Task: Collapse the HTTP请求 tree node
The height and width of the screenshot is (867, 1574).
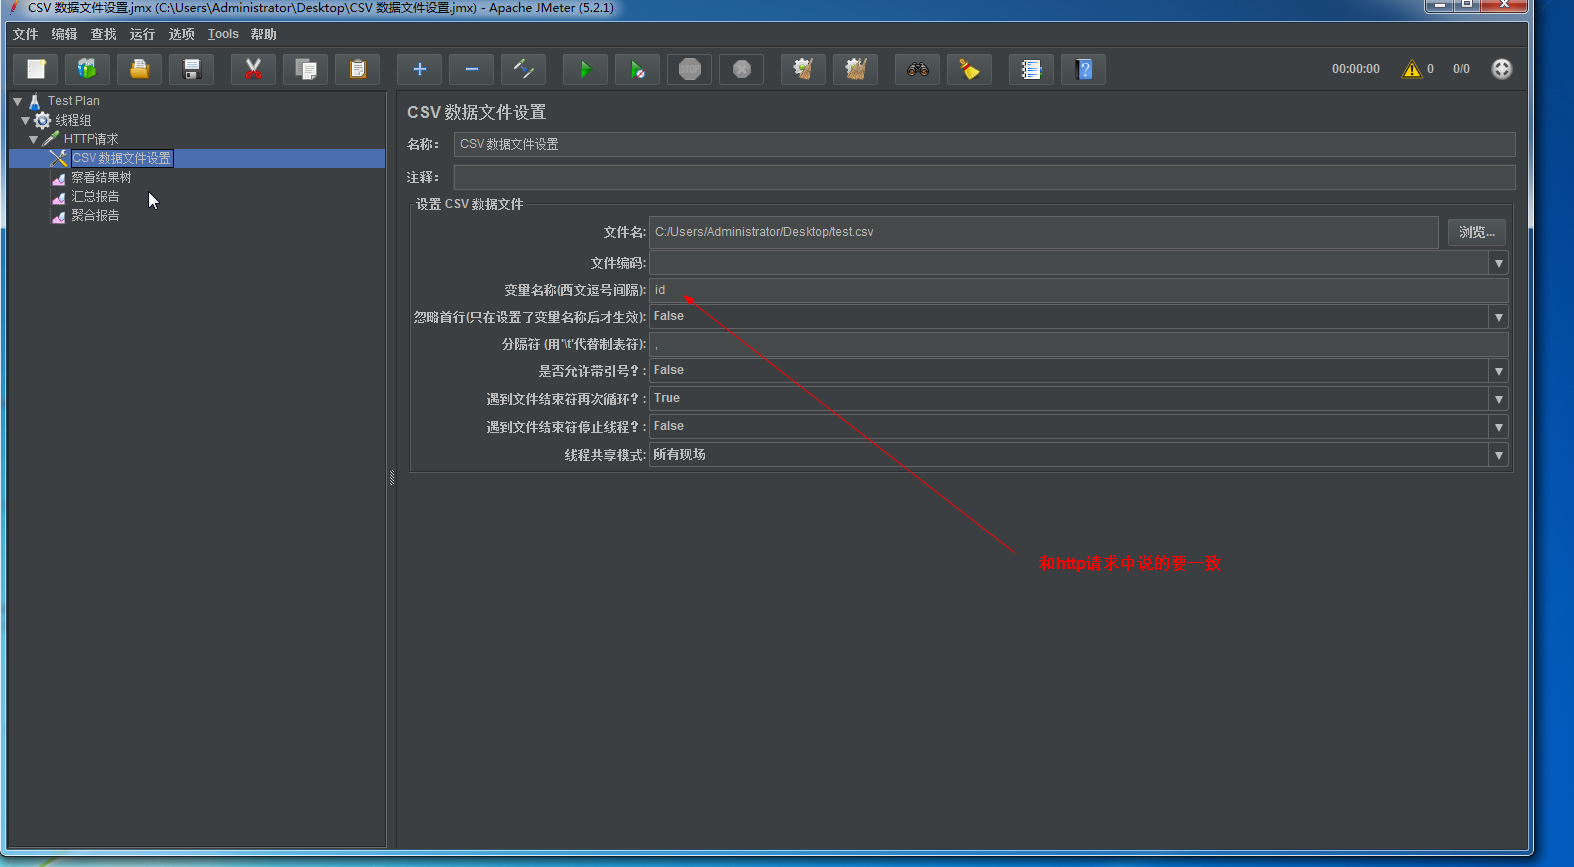Action: (34, 140)
